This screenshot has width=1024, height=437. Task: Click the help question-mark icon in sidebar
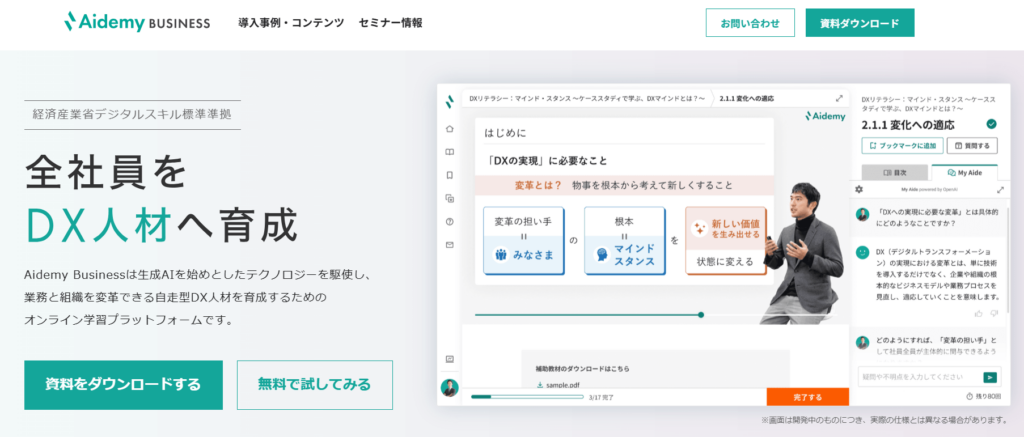[449, 221]
